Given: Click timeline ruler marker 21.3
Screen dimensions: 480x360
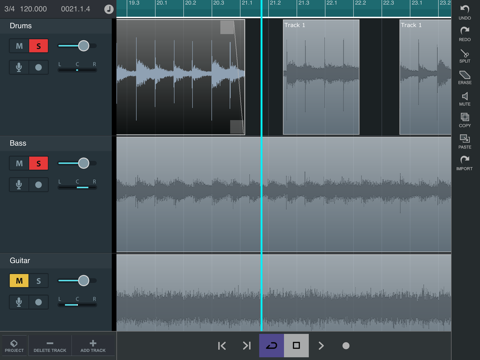Looking at the screenshot, I should tap(304, 3).
